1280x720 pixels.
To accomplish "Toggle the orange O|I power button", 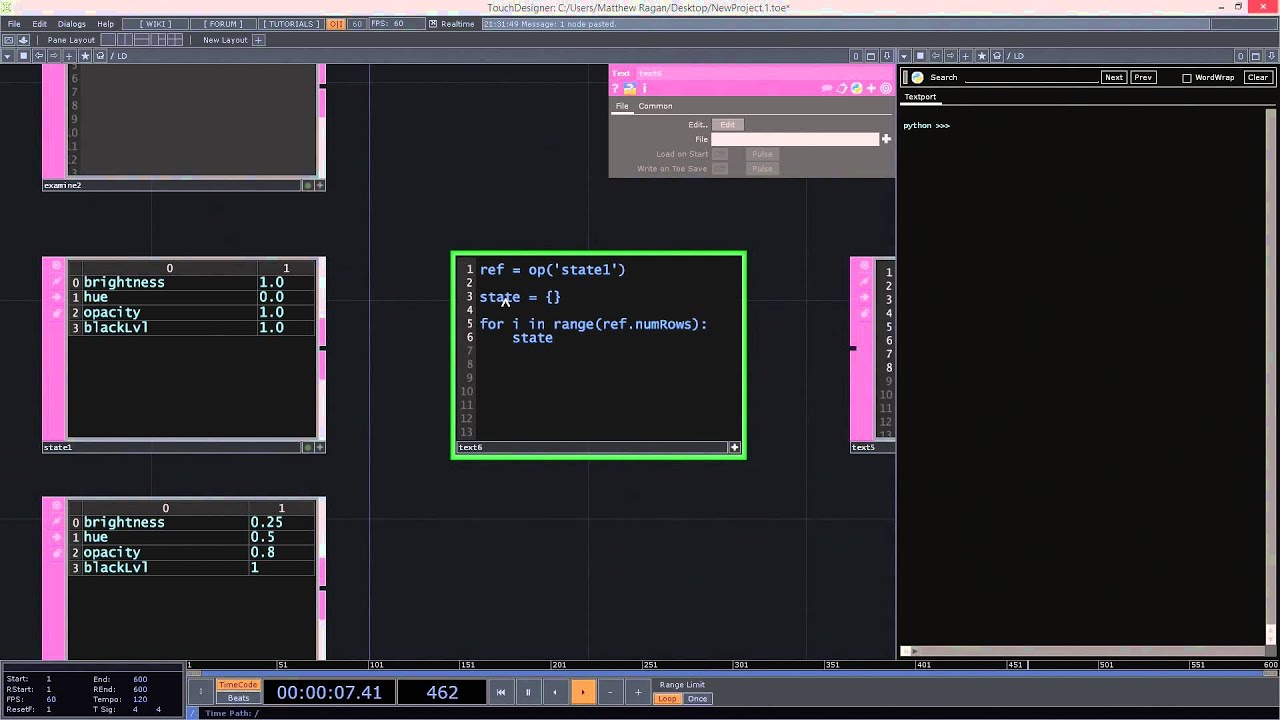I will [336, 24].
